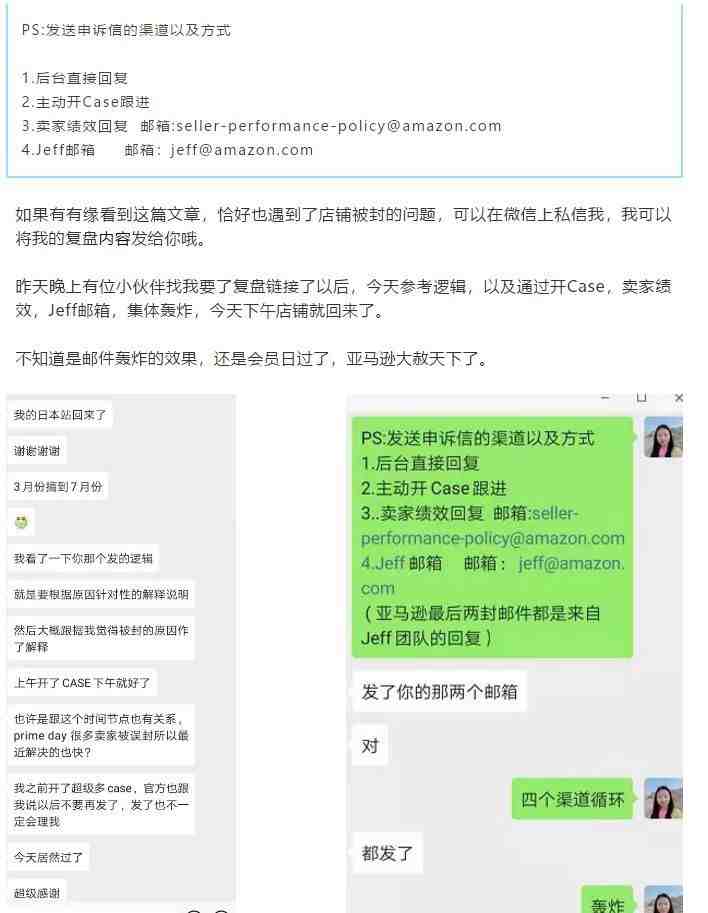Click seller-performance-policy email in top note box
Viewport: 708px width, 913px height.
[338, 126]
